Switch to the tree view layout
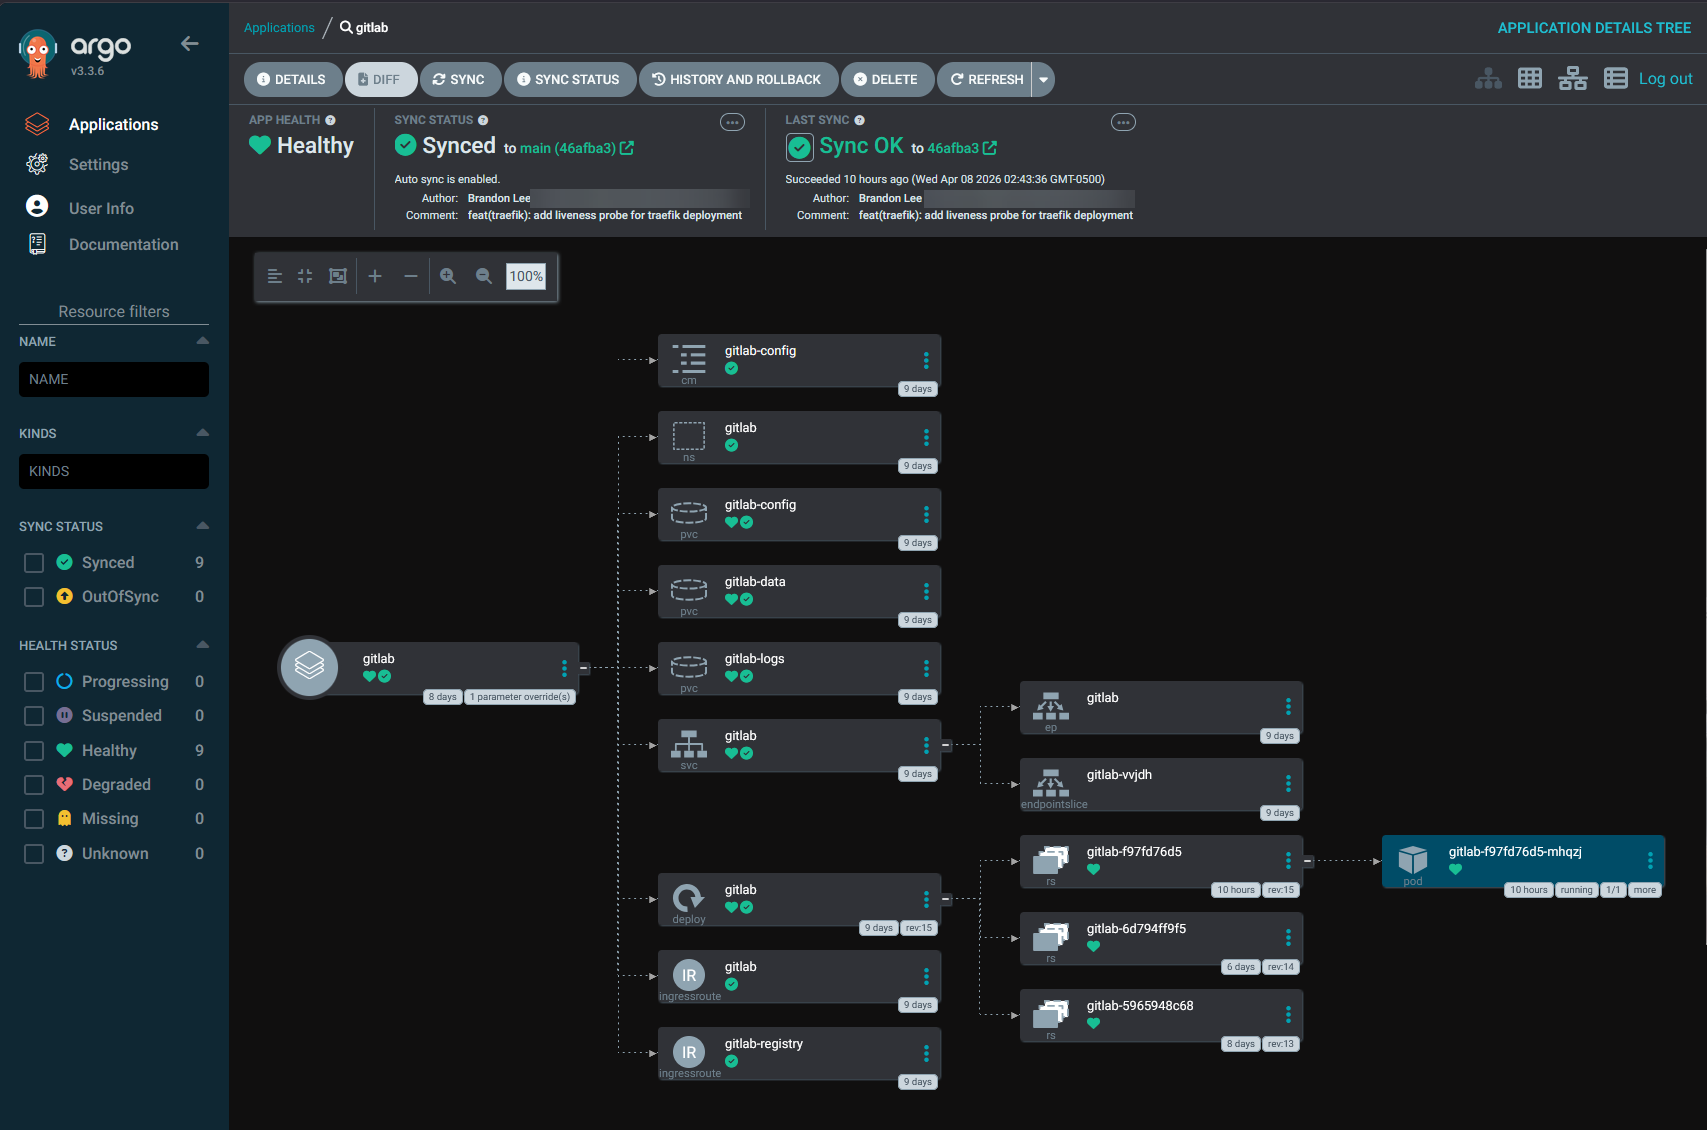 coord(1488,79)
